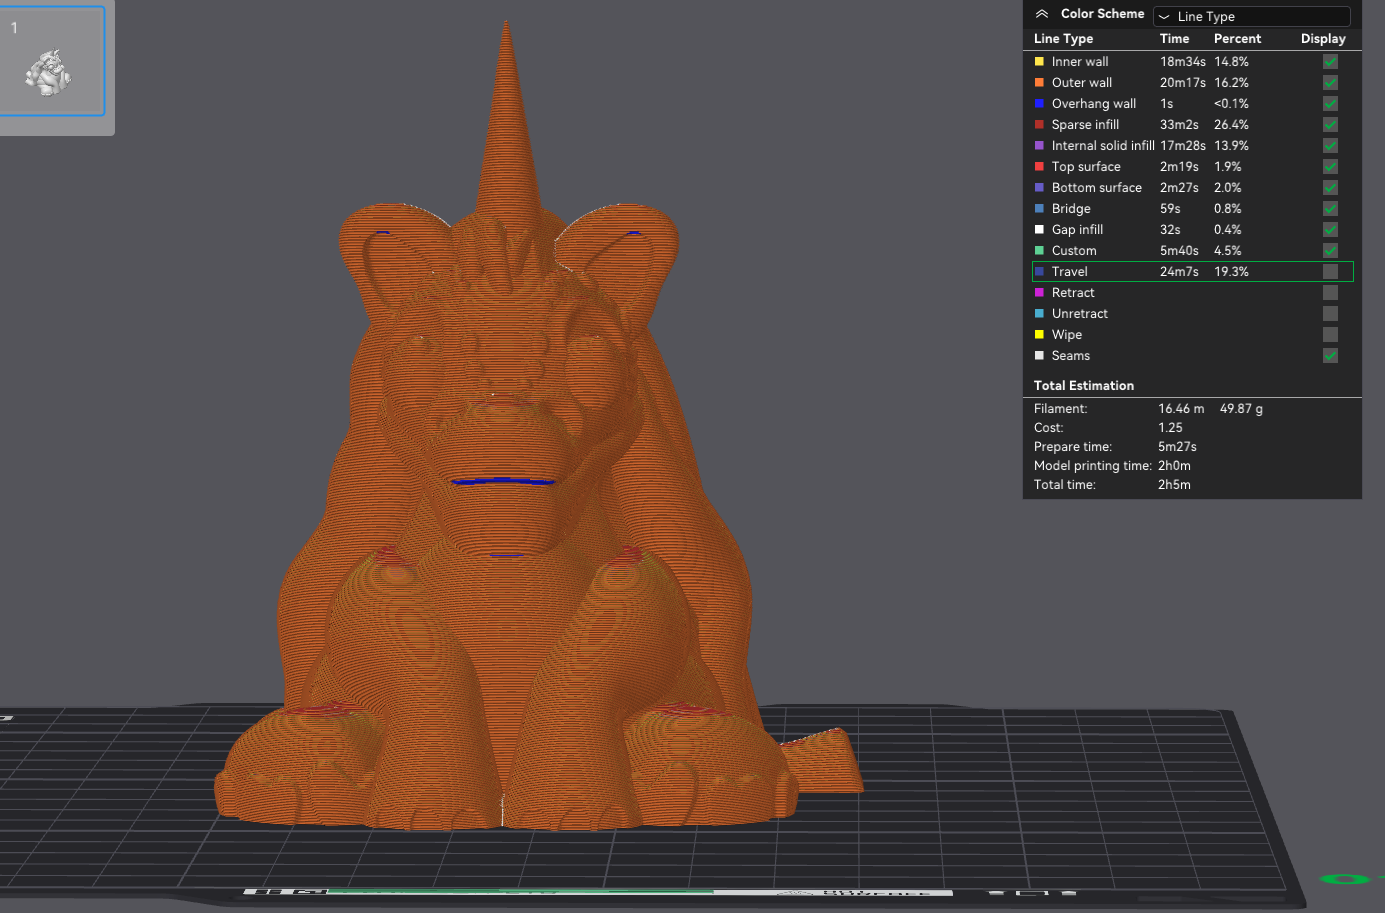Viewport: 1385px width, 913px height.
Task: Uncheck the Top surface Display checkbox
Action: pyautogui.click(x=1330, y=166)
